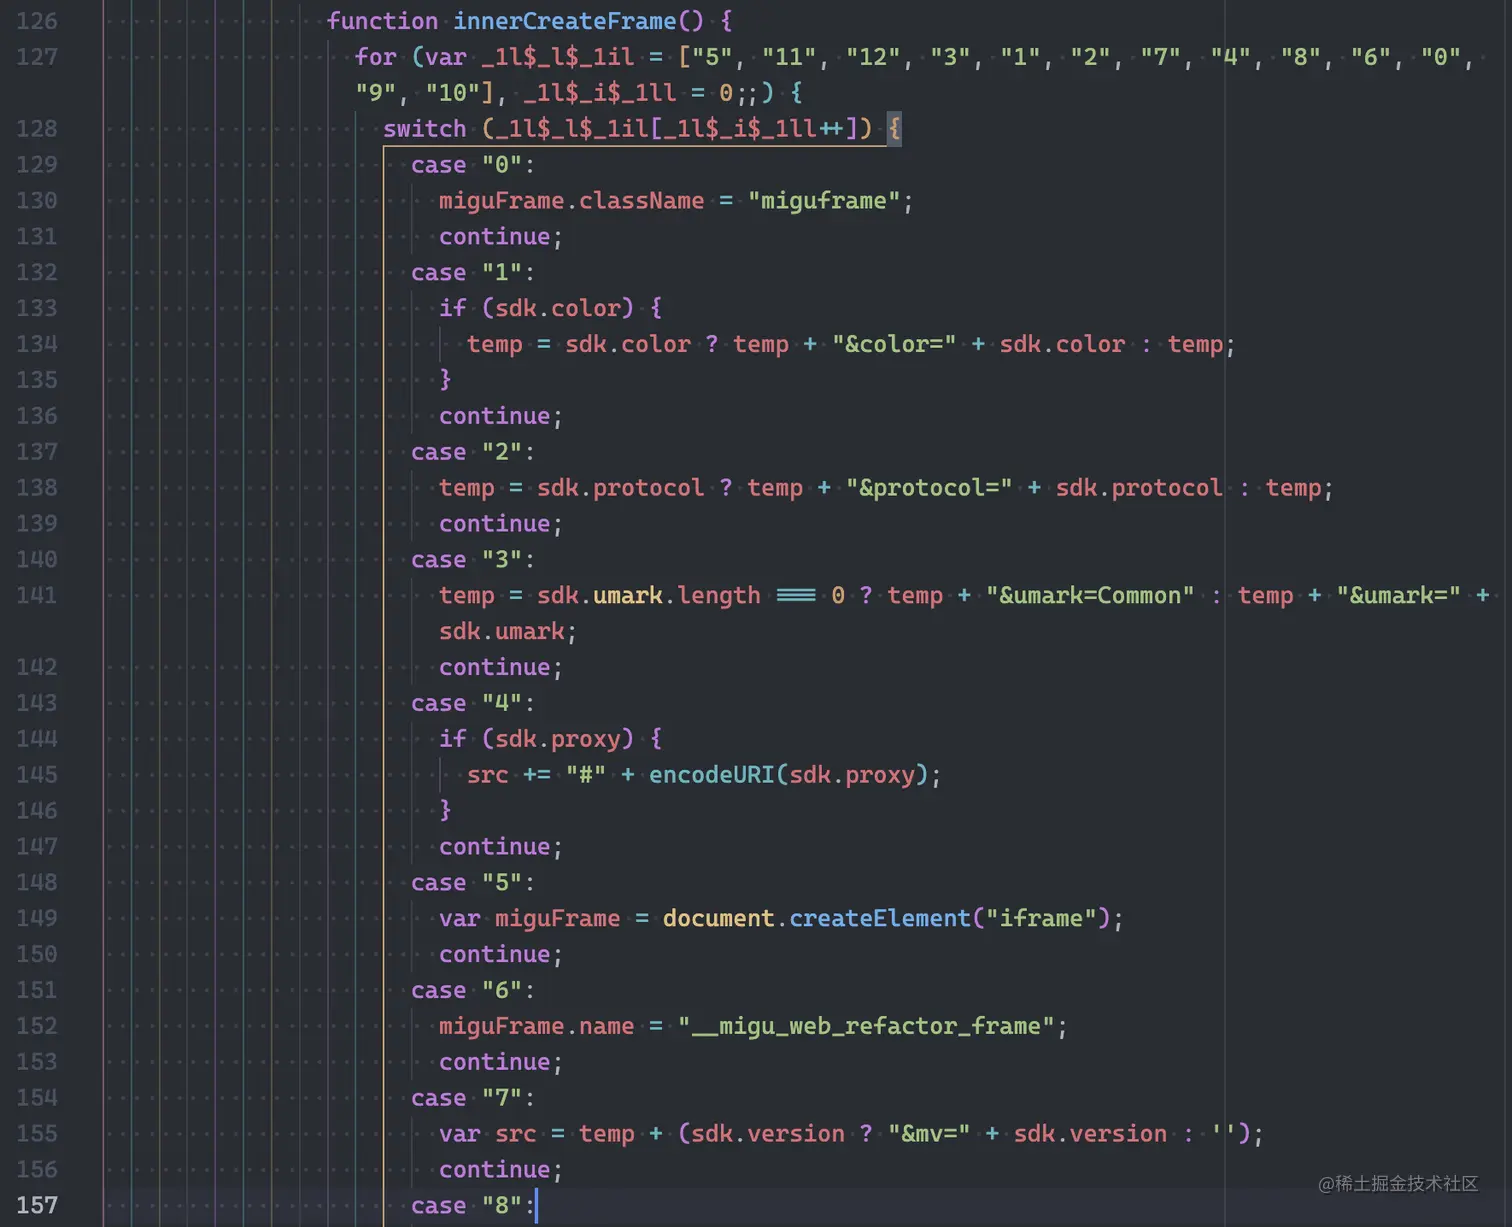This screenshot has width=1512, height=1227.
Task: Click the for keyword on line 127
Action: [376, 57]
